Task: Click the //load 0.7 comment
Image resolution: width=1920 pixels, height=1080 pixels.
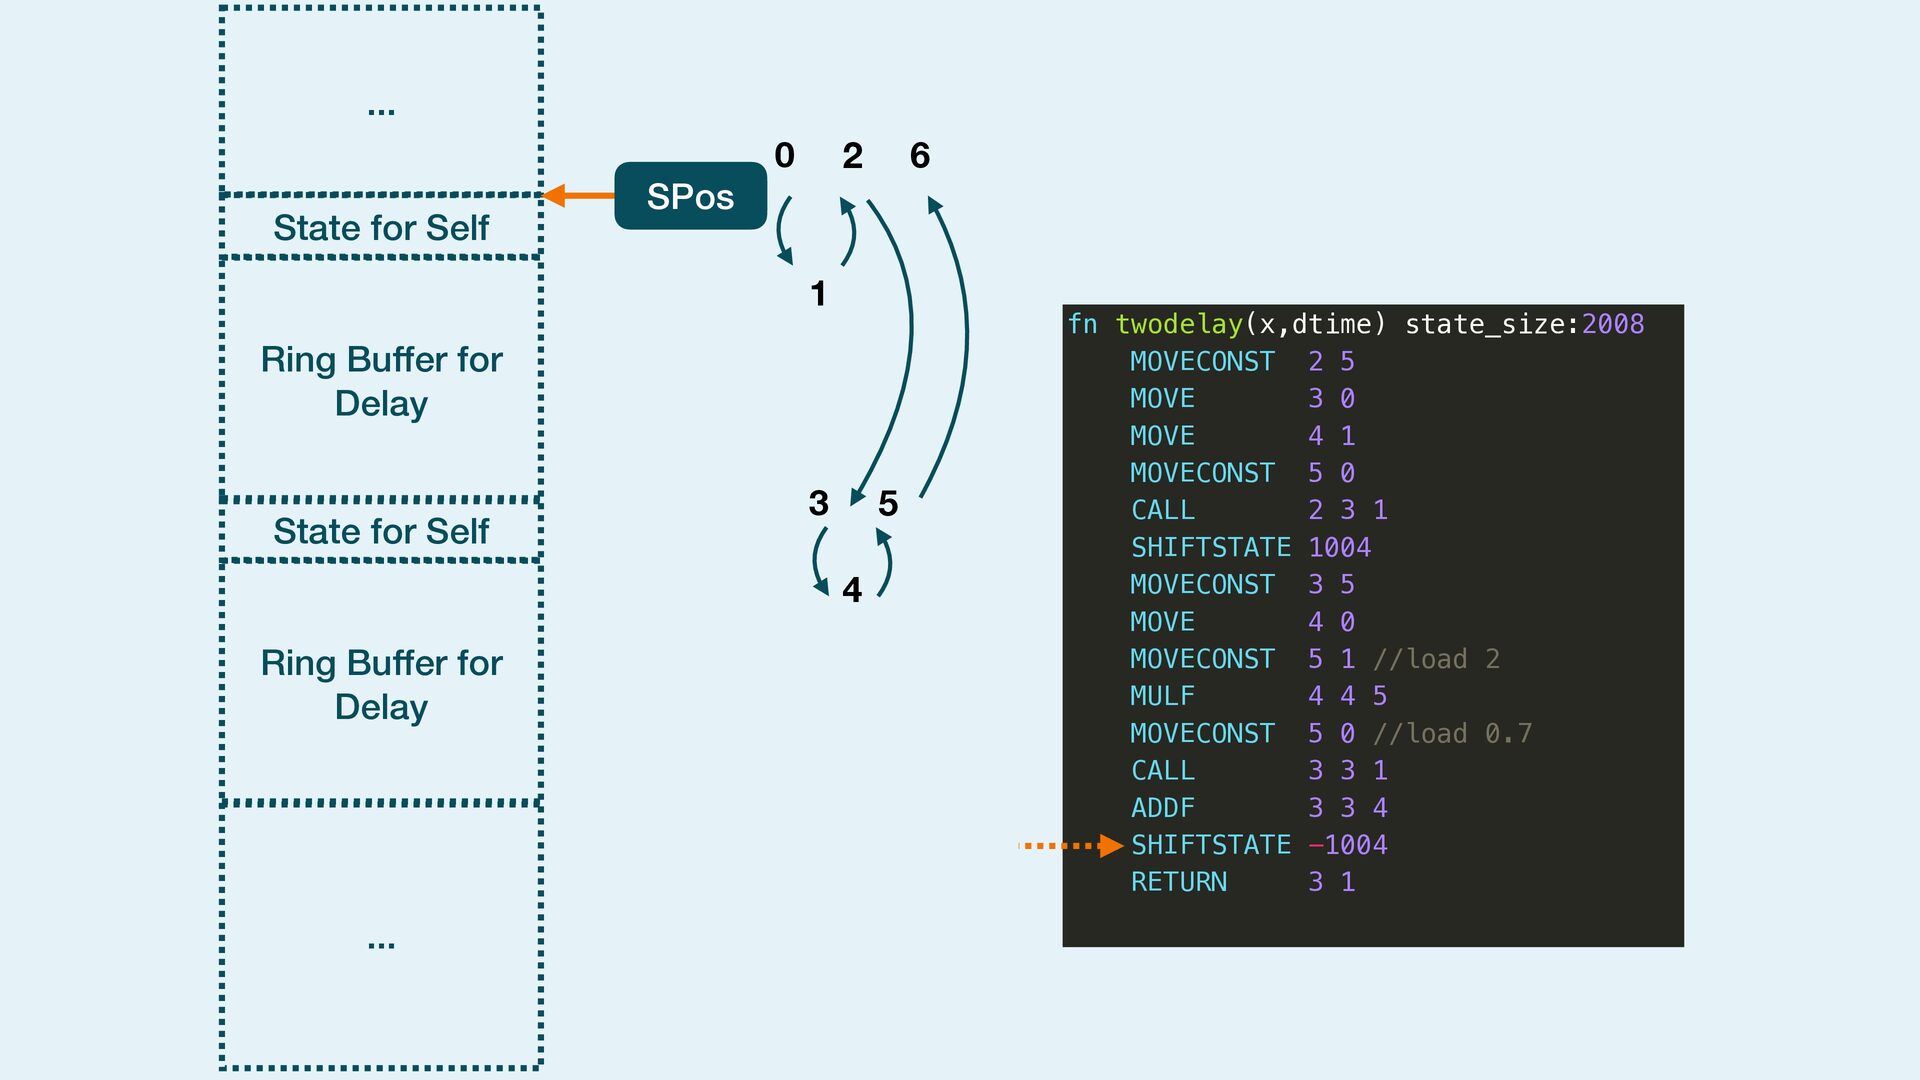Action: [1452, 734]
